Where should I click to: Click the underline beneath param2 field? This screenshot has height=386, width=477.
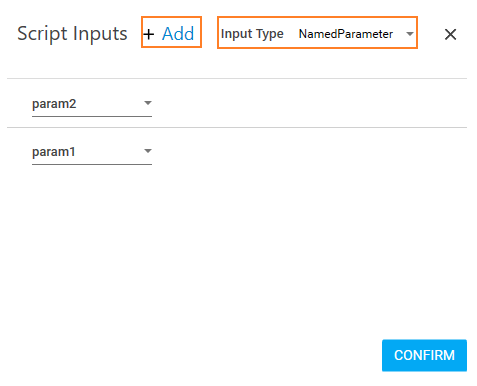(x=92, y=116)
